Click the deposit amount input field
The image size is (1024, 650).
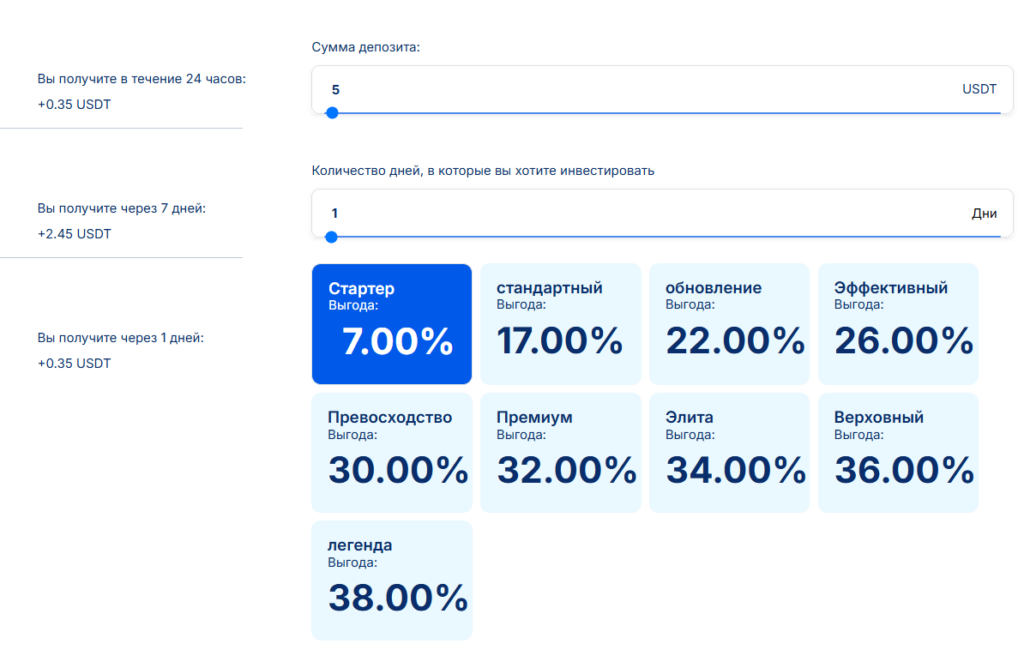pyautogui.click(x=640, y=89)
